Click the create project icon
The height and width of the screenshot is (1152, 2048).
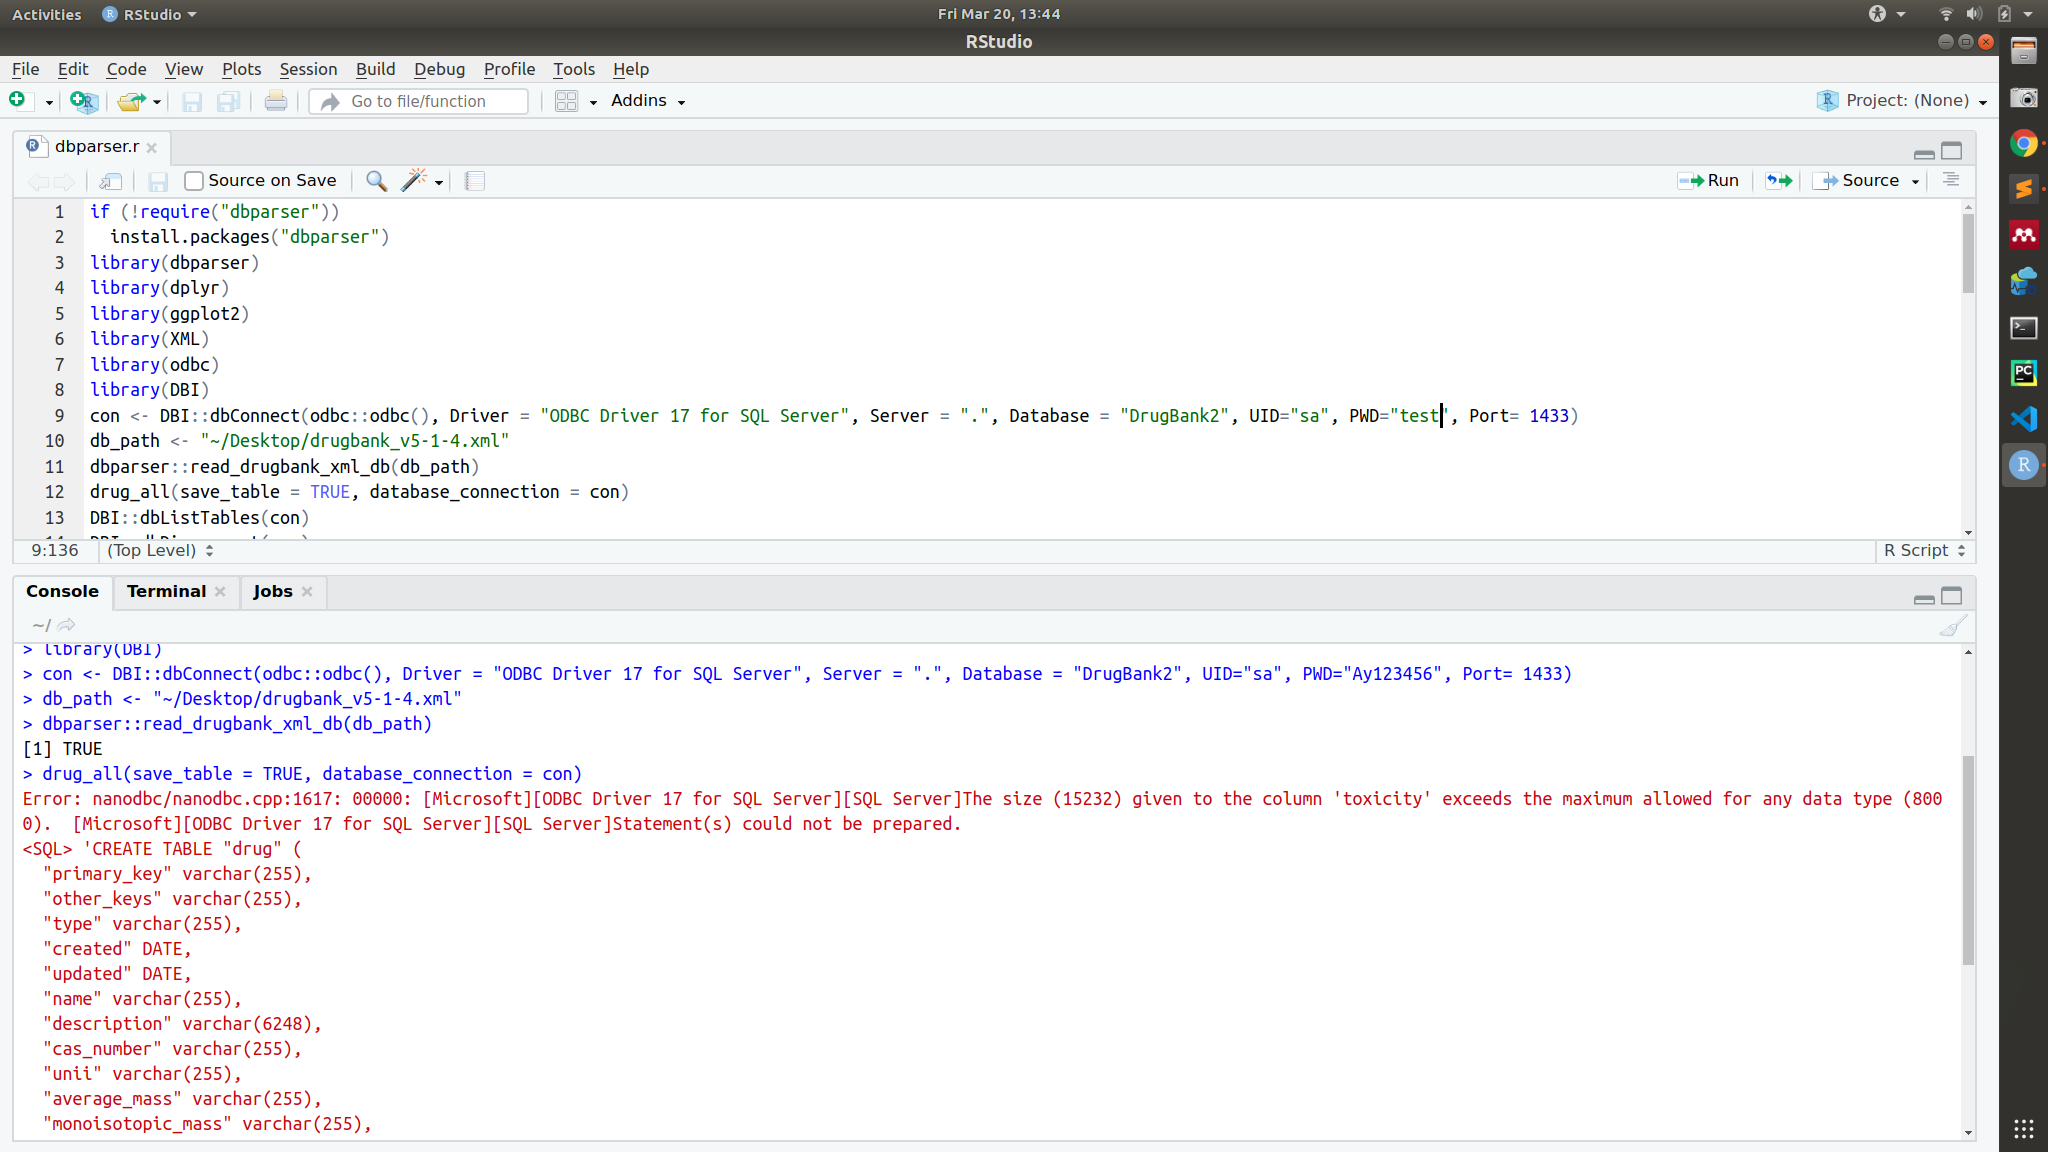click(83, 101)
